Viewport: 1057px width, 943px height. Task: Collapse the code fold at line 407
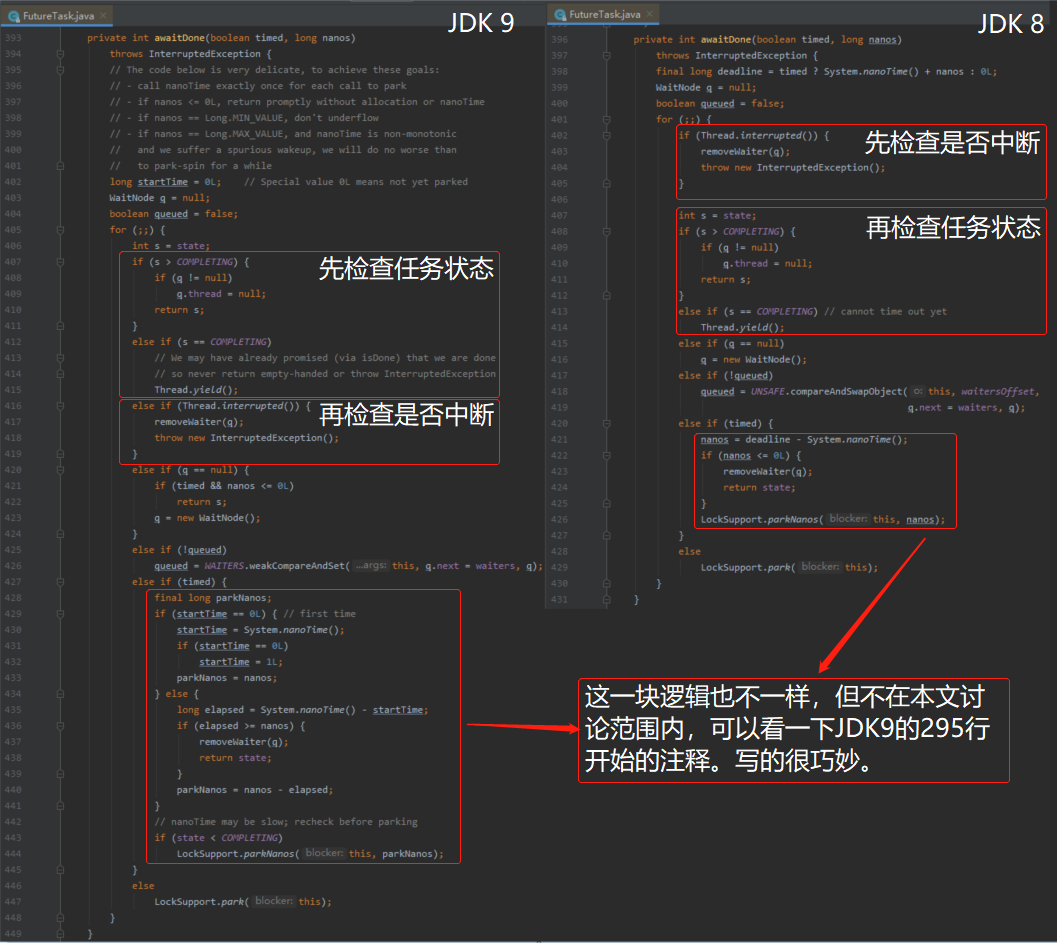pos(61,261)
